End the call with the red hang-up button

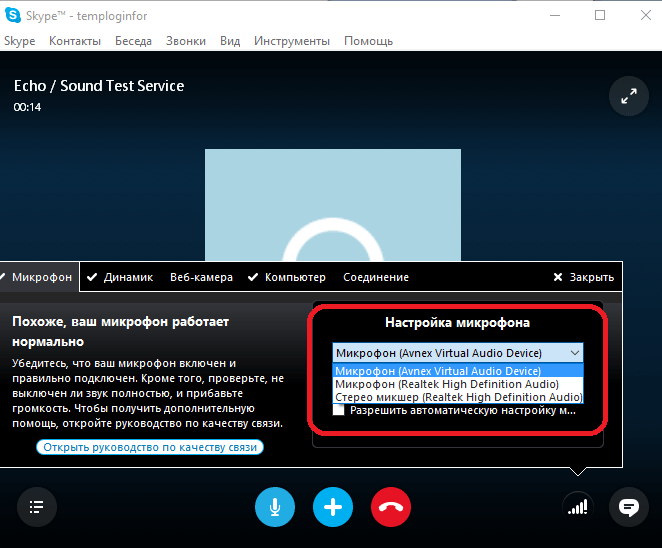tap(391, 507)
